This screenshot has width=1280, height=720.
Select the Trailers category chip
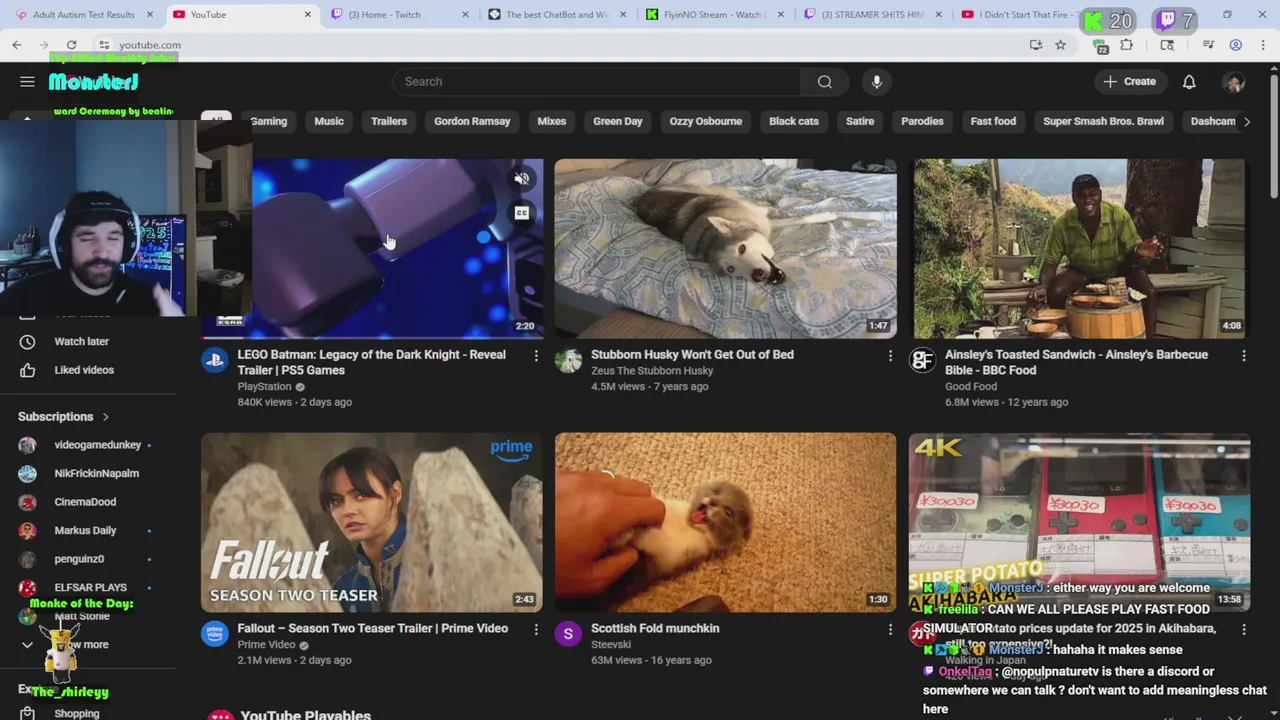tap(389, 121)
